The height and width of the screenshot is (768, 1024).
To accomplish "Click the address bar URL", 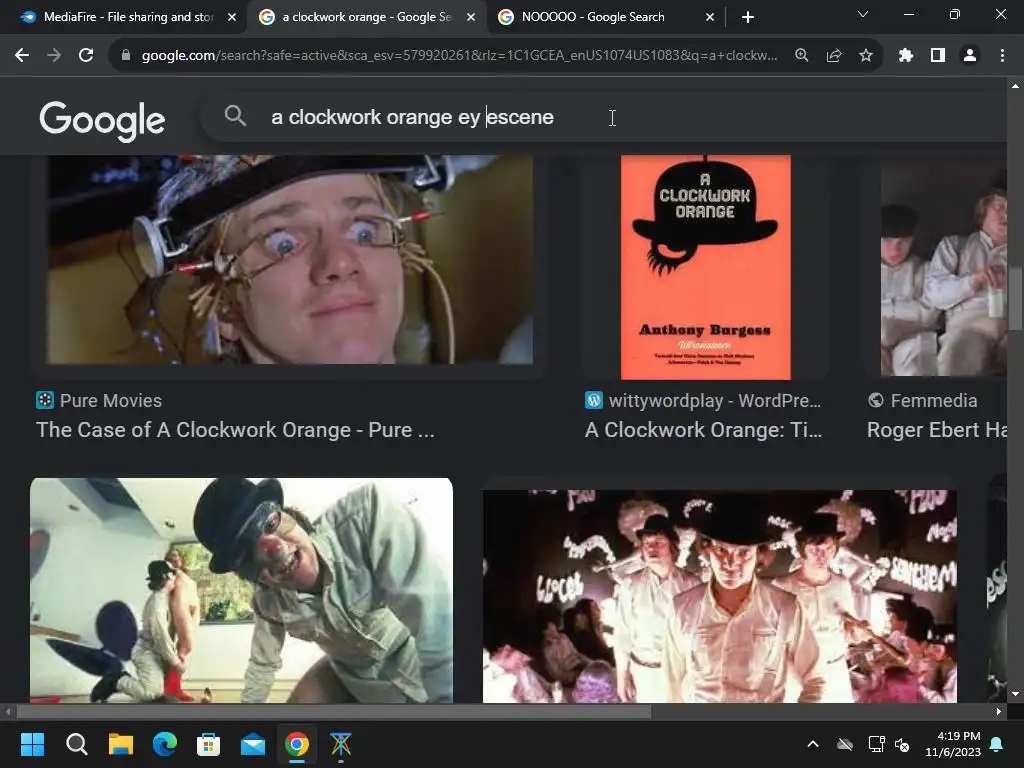I will [459, 56].
